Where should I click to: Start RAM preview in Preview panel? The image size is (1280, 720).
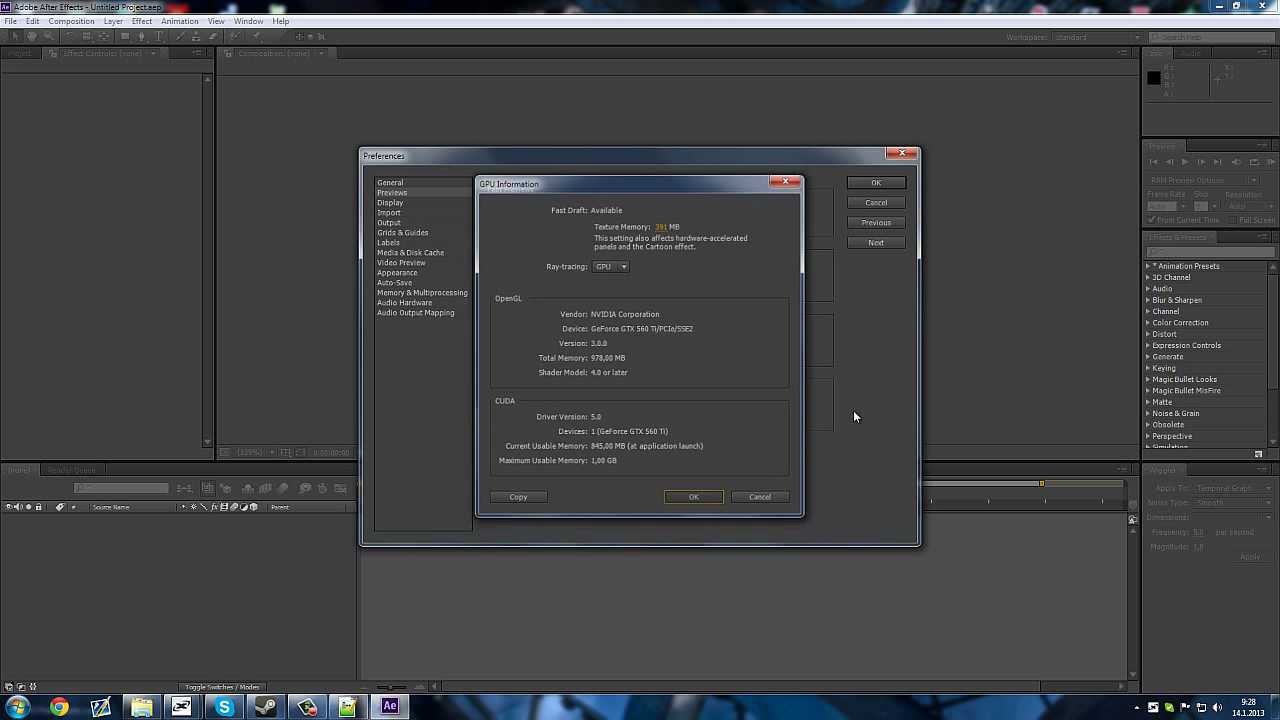pyautogui.click(x=1271, y=162)
